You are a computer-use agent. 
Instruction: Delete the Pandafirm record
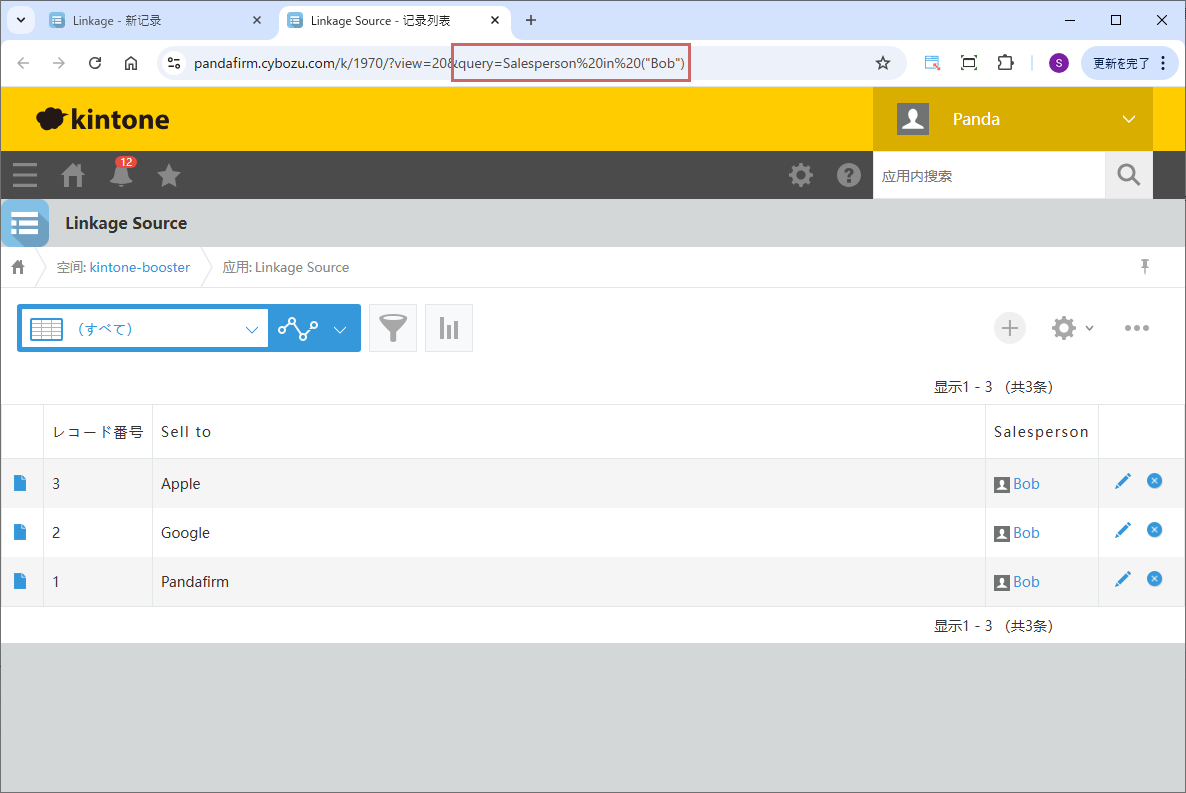tap(1154, 579)
